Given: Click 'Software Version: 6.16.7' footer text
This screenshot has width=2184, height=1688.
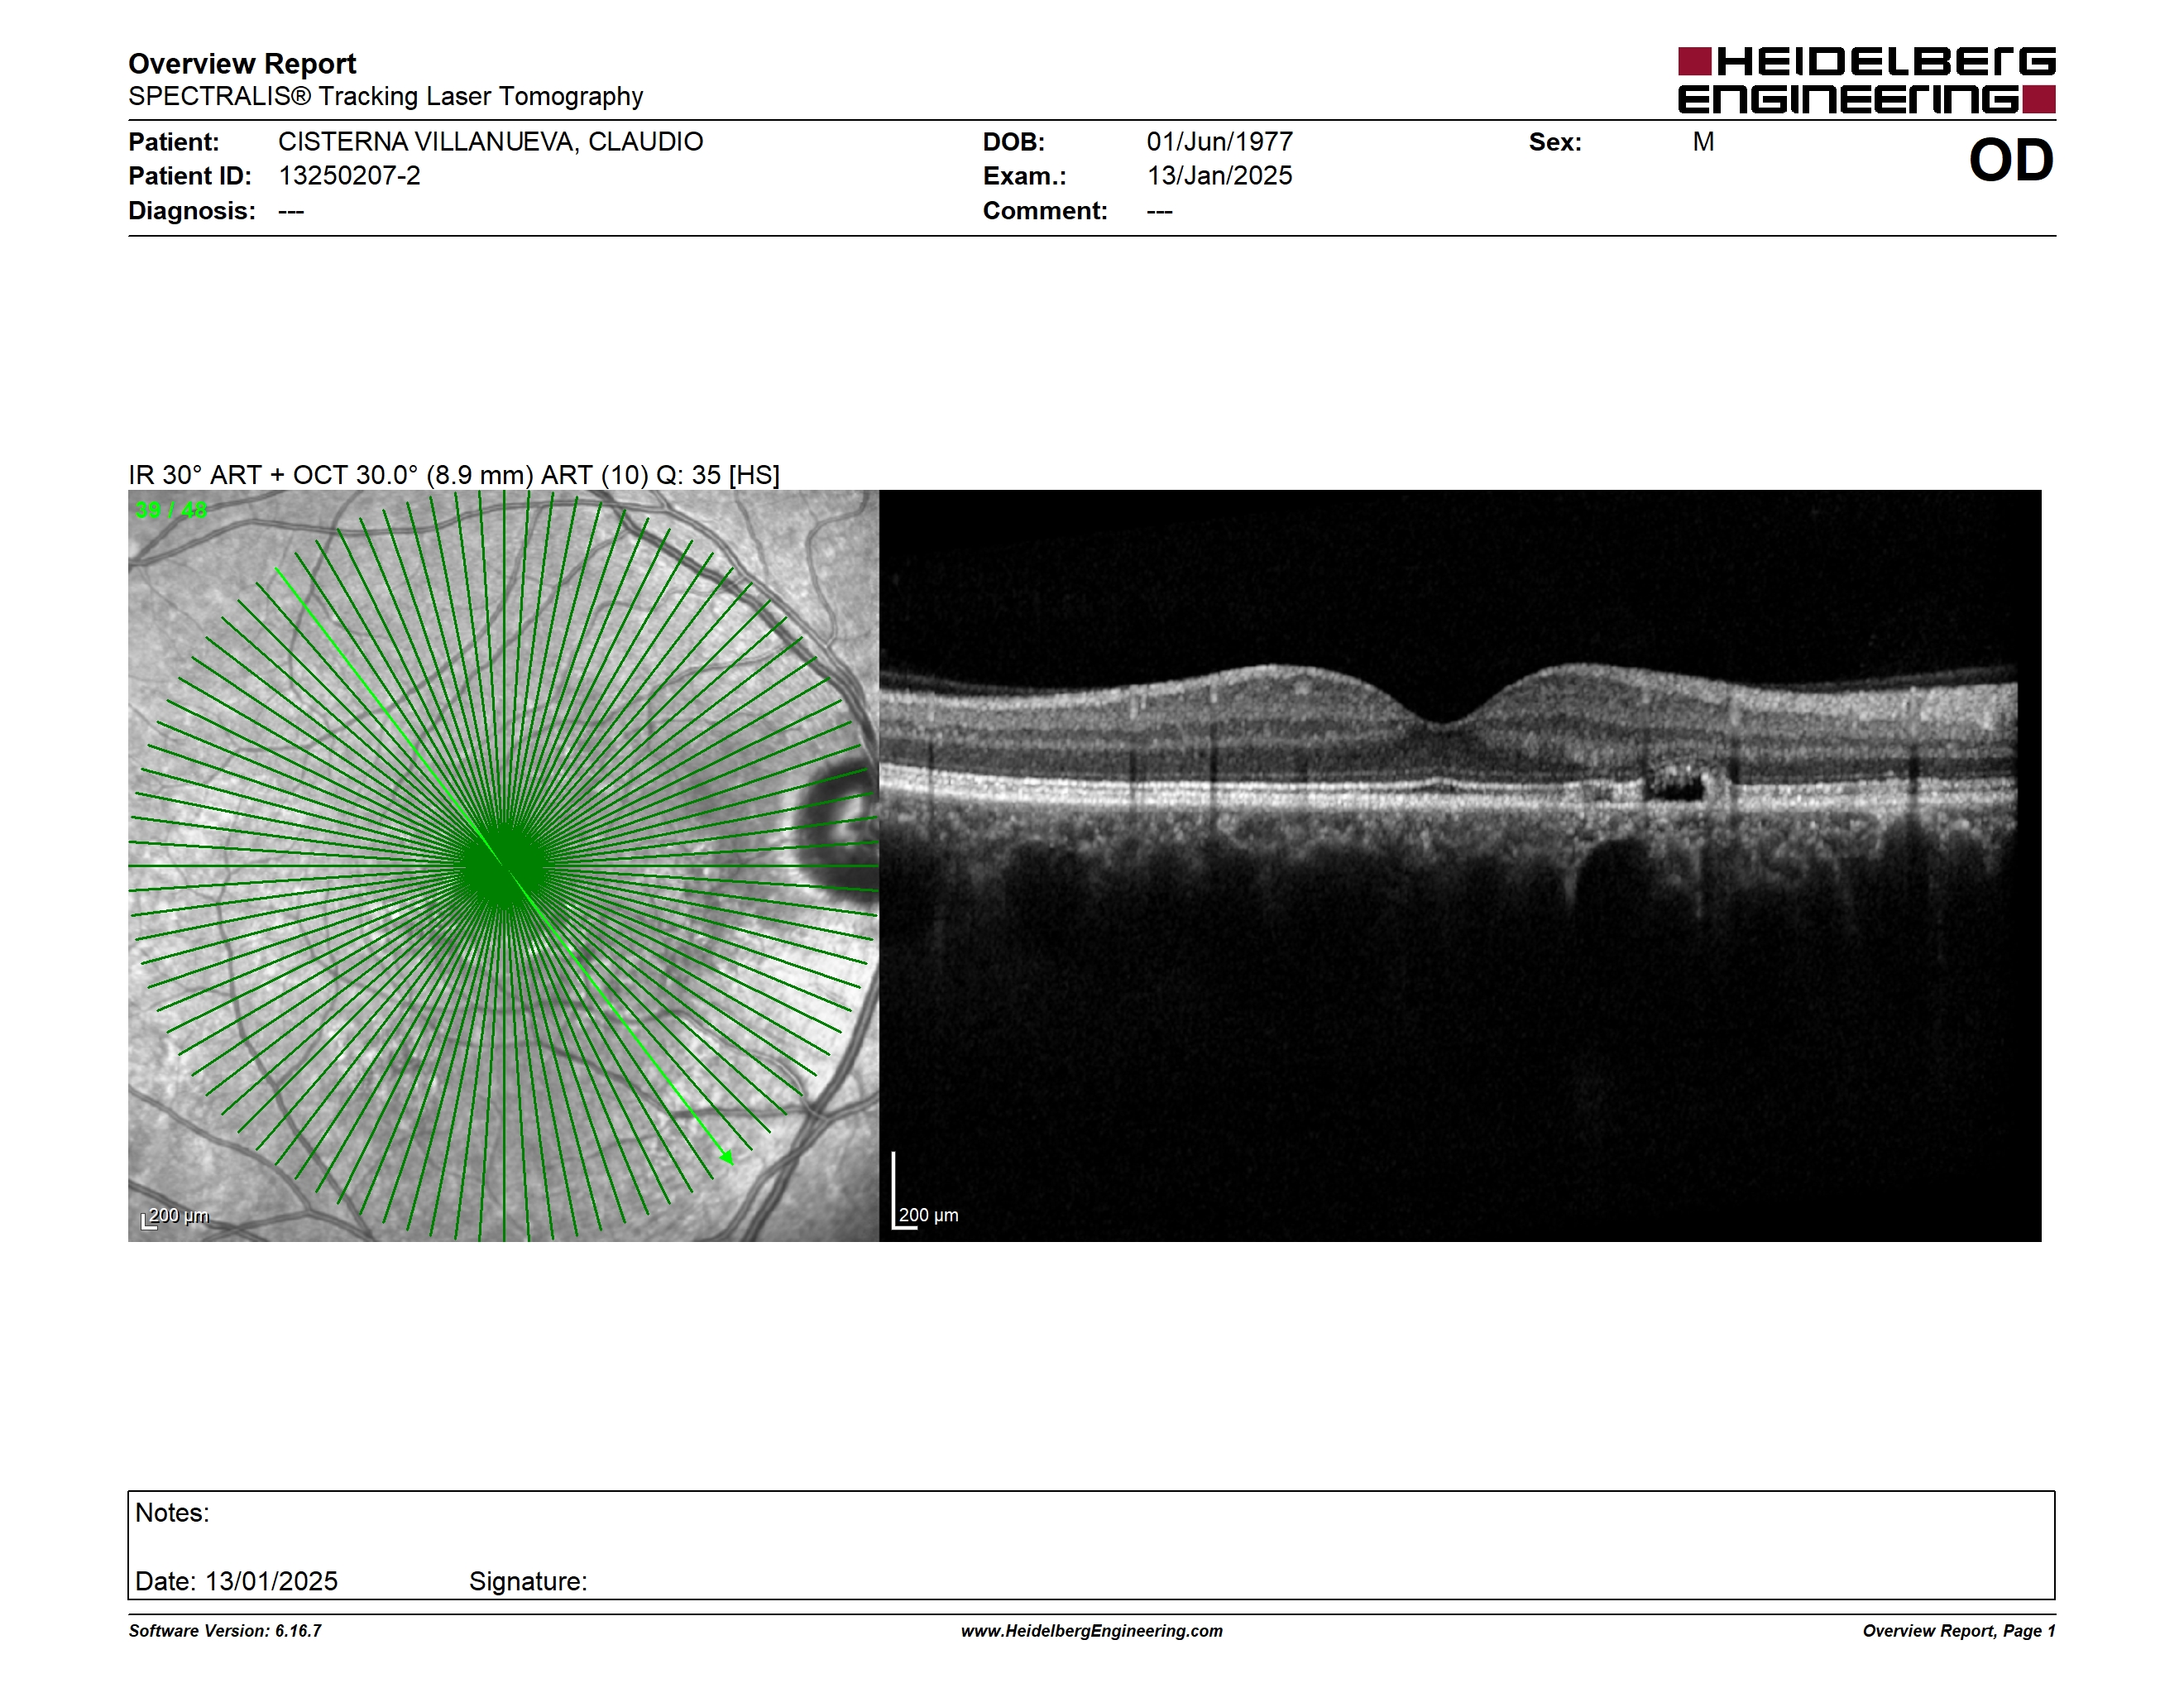Looking at the screenshot, I should (x=225, y=1631).
